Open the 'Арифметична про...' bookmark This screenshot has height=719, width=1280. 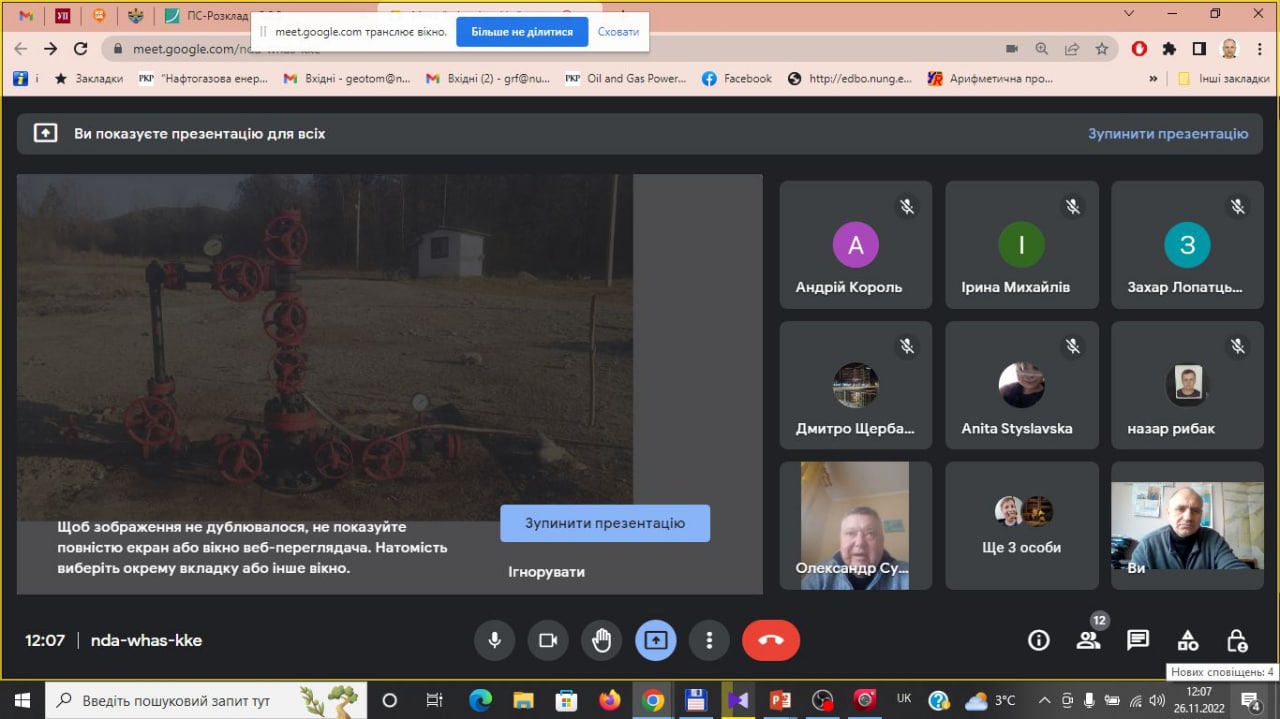(x=991, y=78)
